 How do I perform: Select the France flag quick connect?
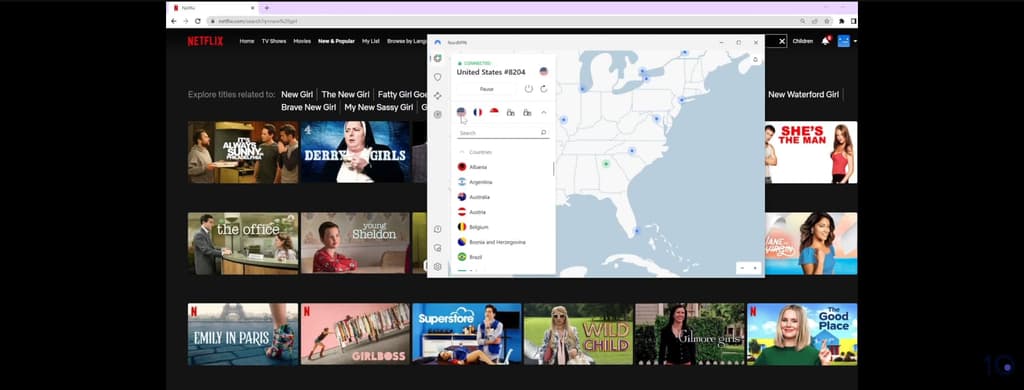point(477,112)
